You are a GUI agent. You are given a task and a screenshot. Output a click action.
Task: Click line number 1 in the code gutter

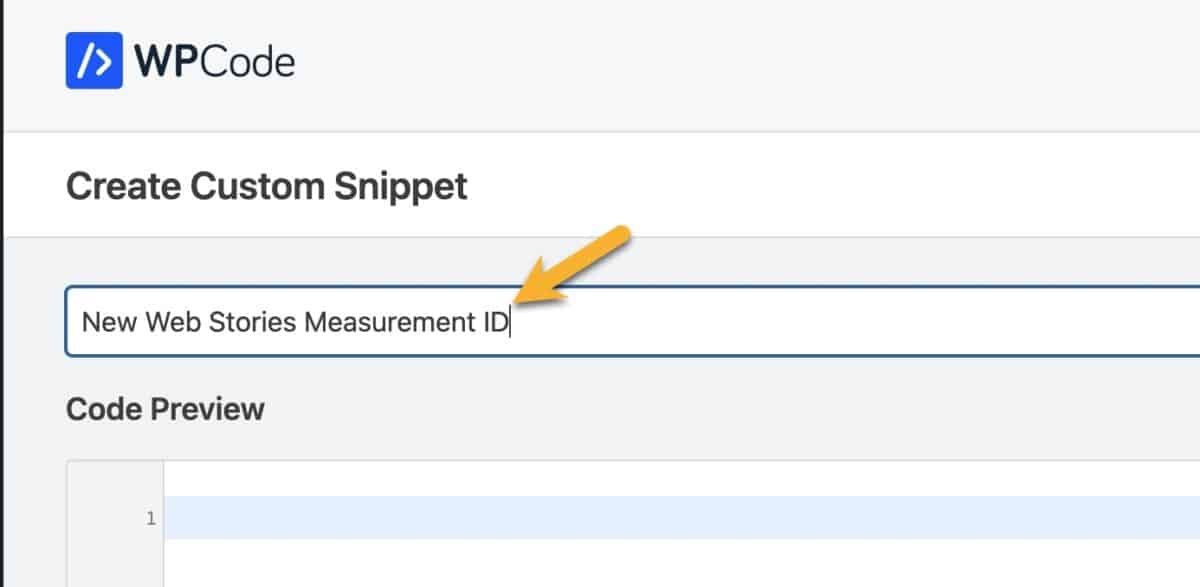(x=150, y=518)
